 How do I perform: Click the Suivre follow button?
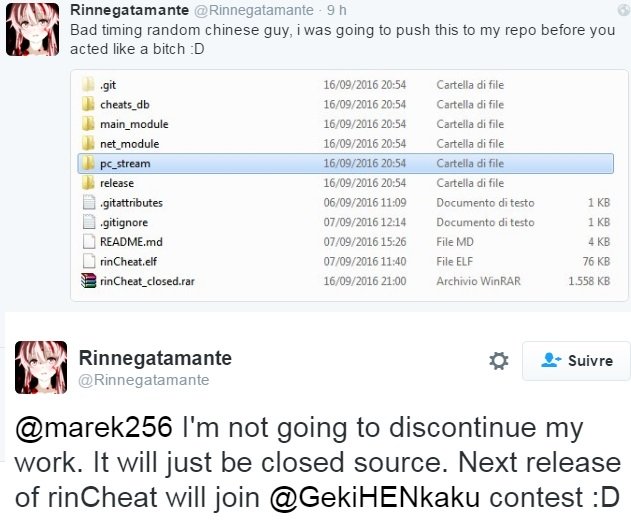(576, 361)
